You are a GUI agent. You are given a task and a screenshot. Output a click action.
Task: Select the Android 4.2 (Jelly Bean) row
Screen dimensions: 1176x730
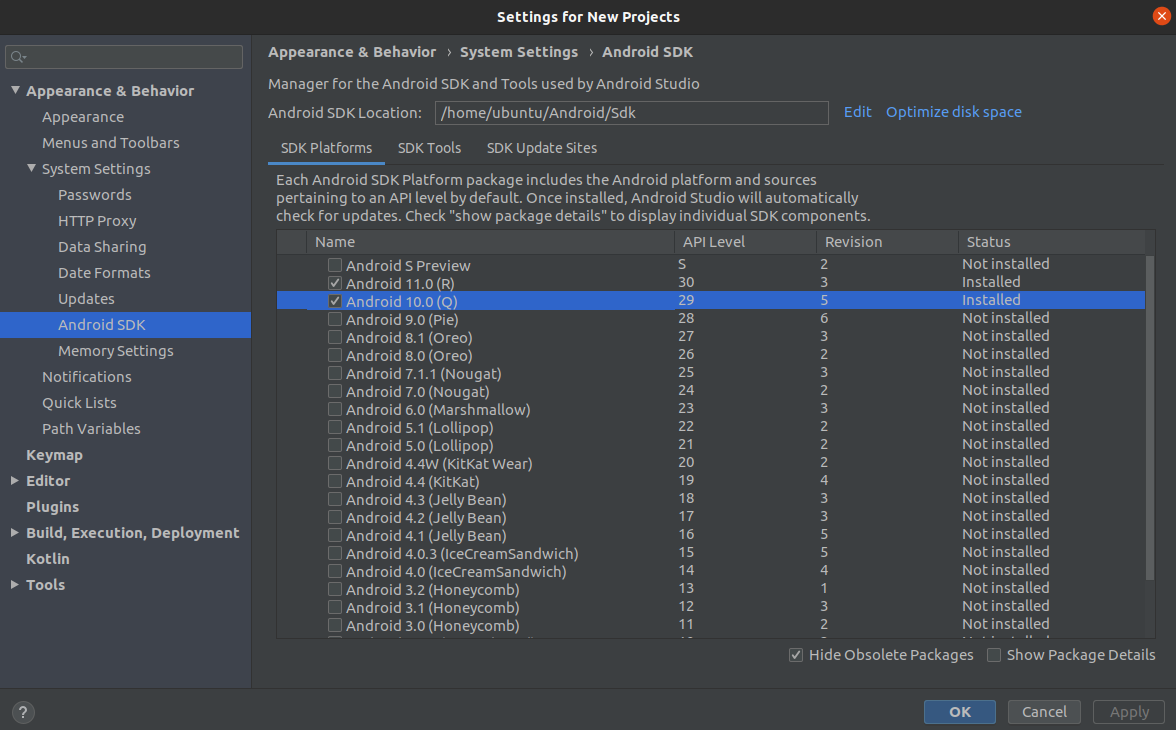click(711, 517)
